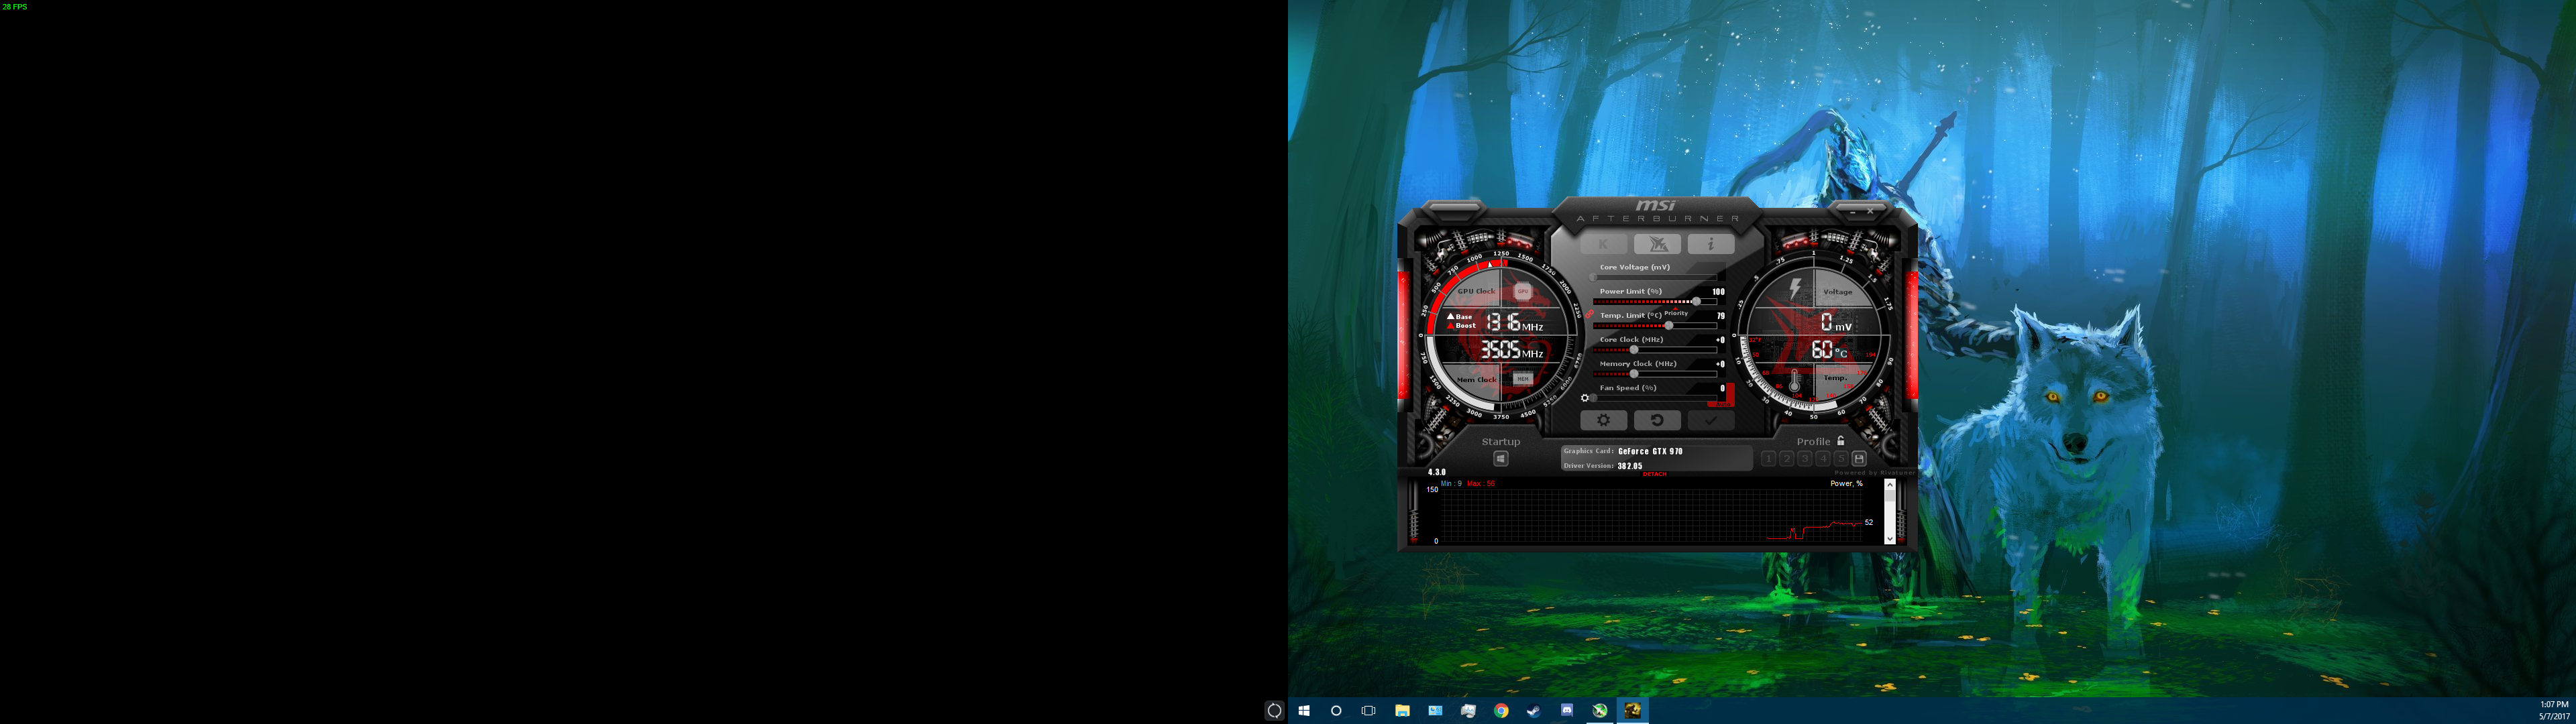Viewport: 2576px width, 724px height.
Task: Click the thermometer temperature icon
Action: coord(1795,381)
